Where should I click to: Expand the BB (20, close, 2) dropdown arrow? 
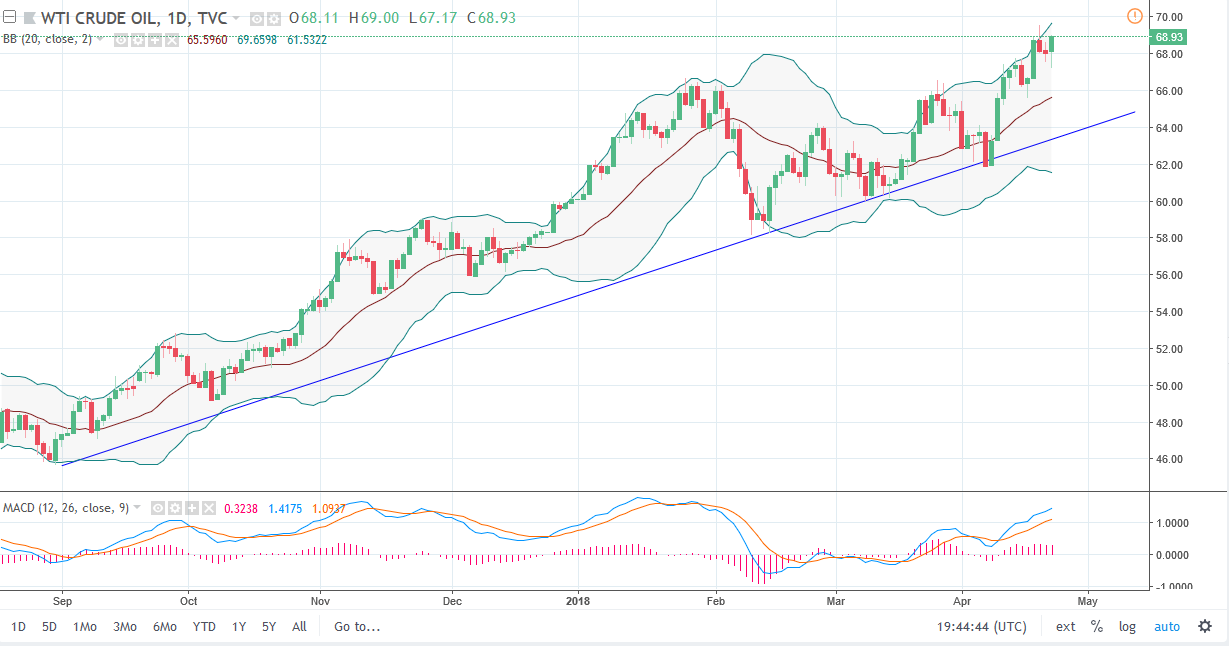(100, 38)
